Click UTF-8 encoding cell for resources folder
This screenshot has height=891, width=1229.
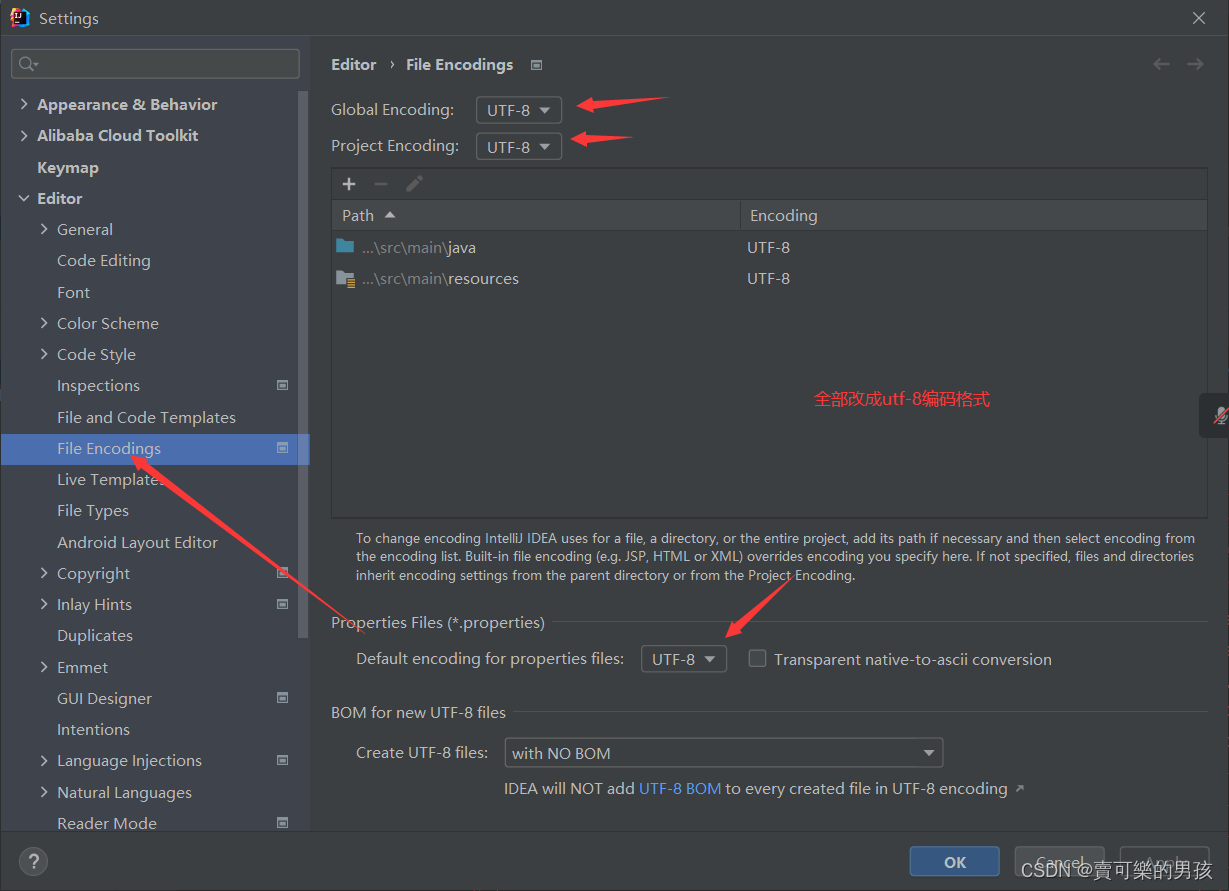(768, 278)
